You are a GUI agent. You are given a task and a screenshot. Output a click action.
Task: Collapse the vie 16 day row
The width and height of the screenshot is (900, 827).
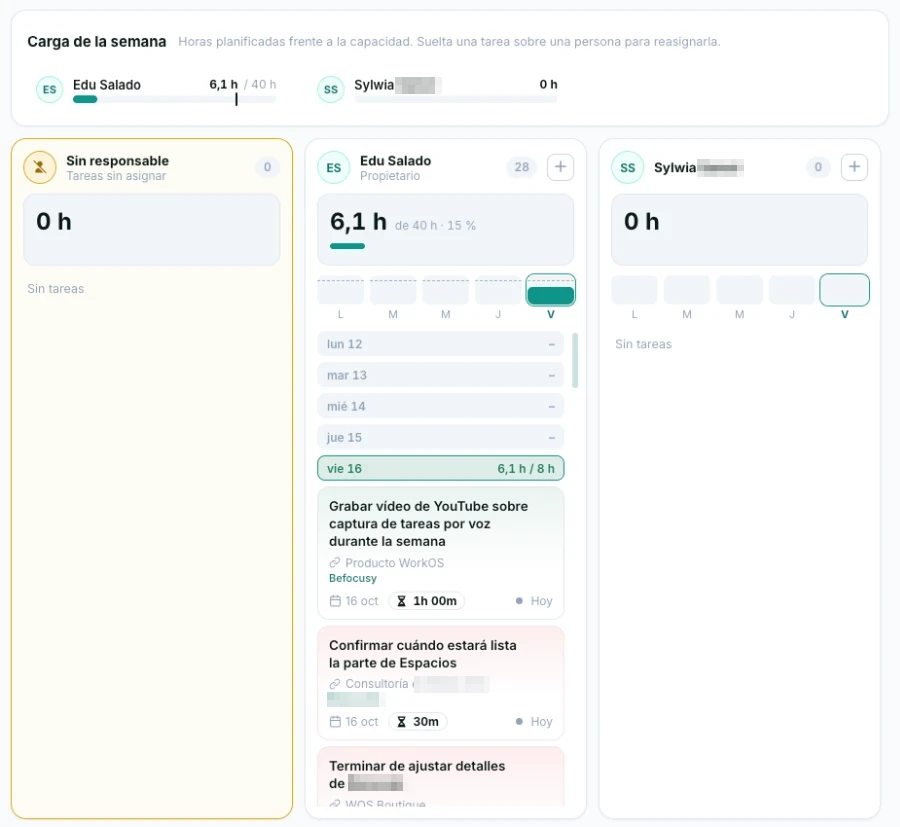tap(440, 468)
